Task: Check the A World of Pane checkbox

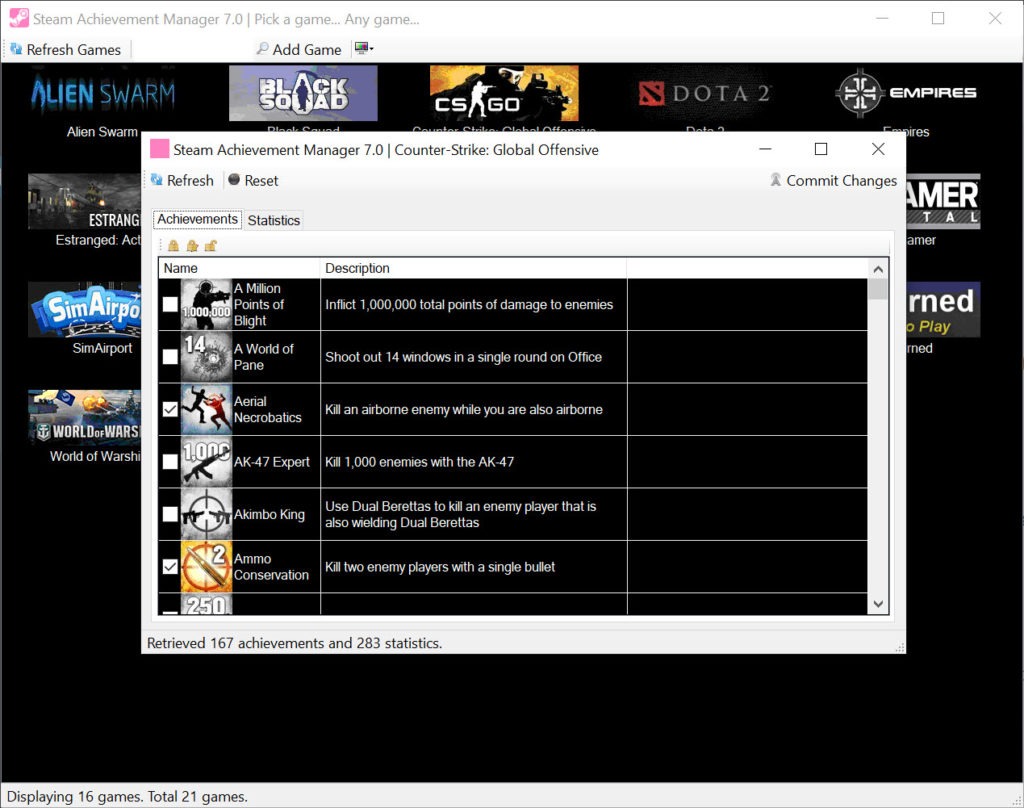Action: pos(170,357)
